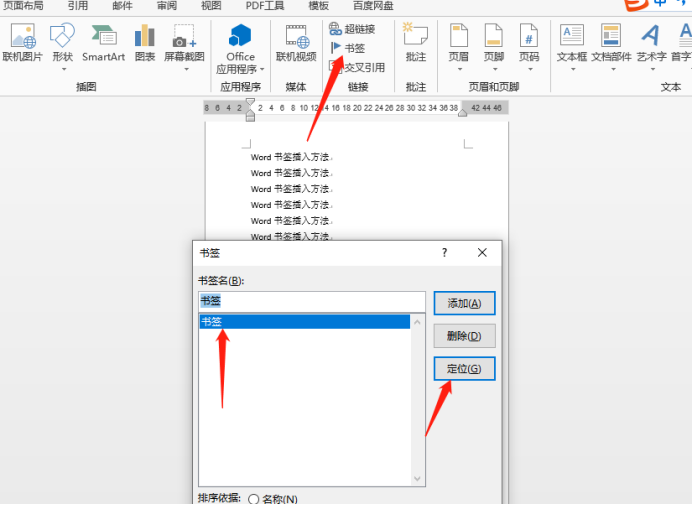The image size is (693, 505).
Task: Switch to the PDF工具 tab
Action: [265, 6]
